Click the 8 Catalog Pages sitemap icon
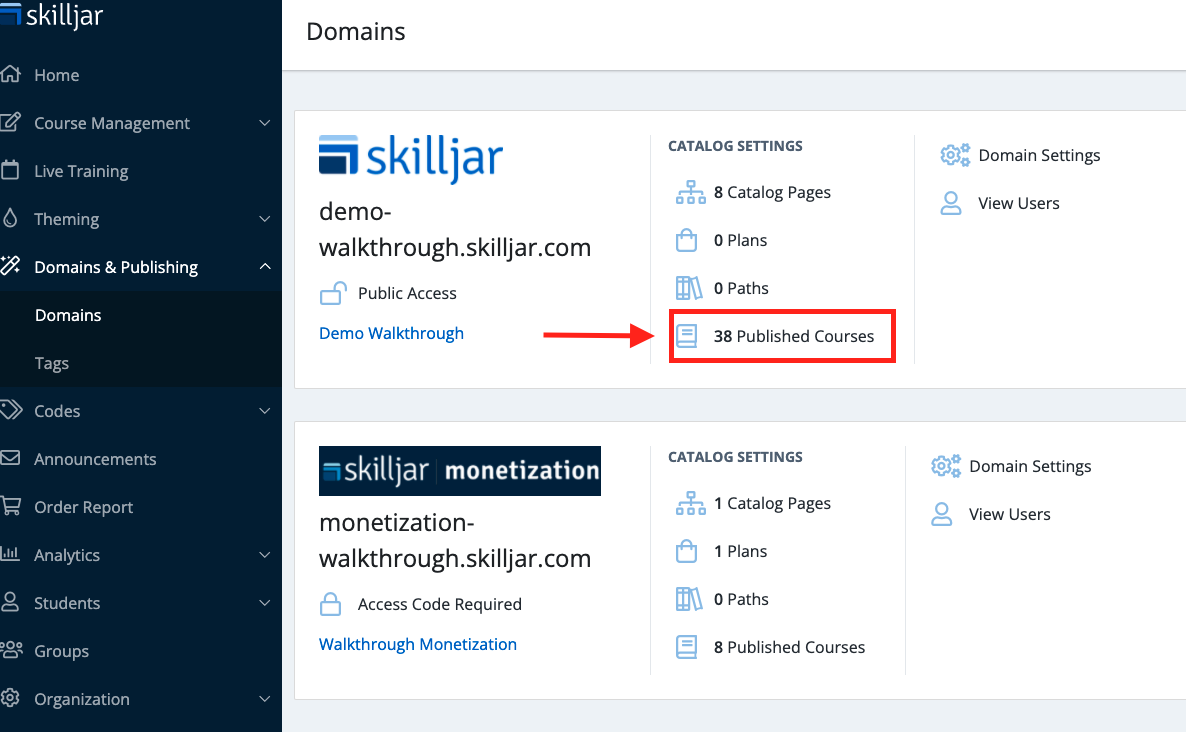 (691, 192)
